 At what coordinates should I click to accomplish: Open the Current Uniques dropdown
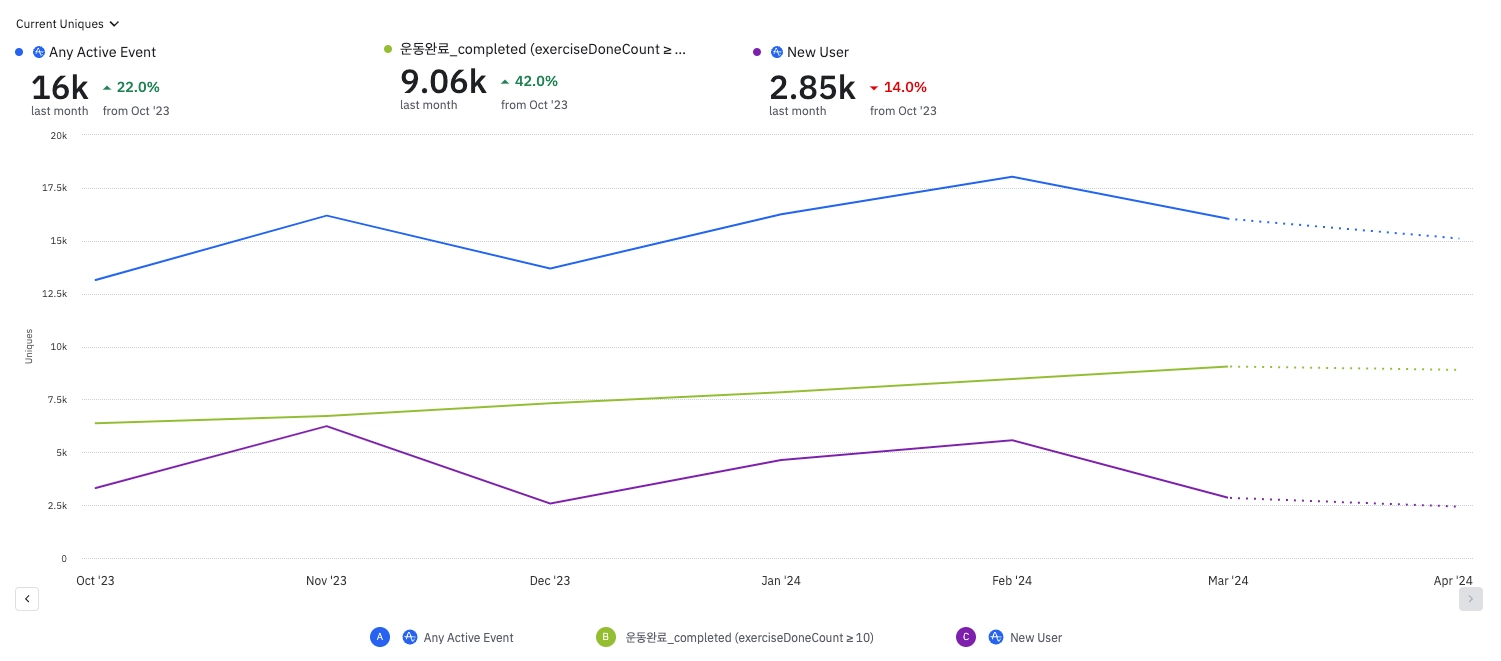click(x=68, y=23)
